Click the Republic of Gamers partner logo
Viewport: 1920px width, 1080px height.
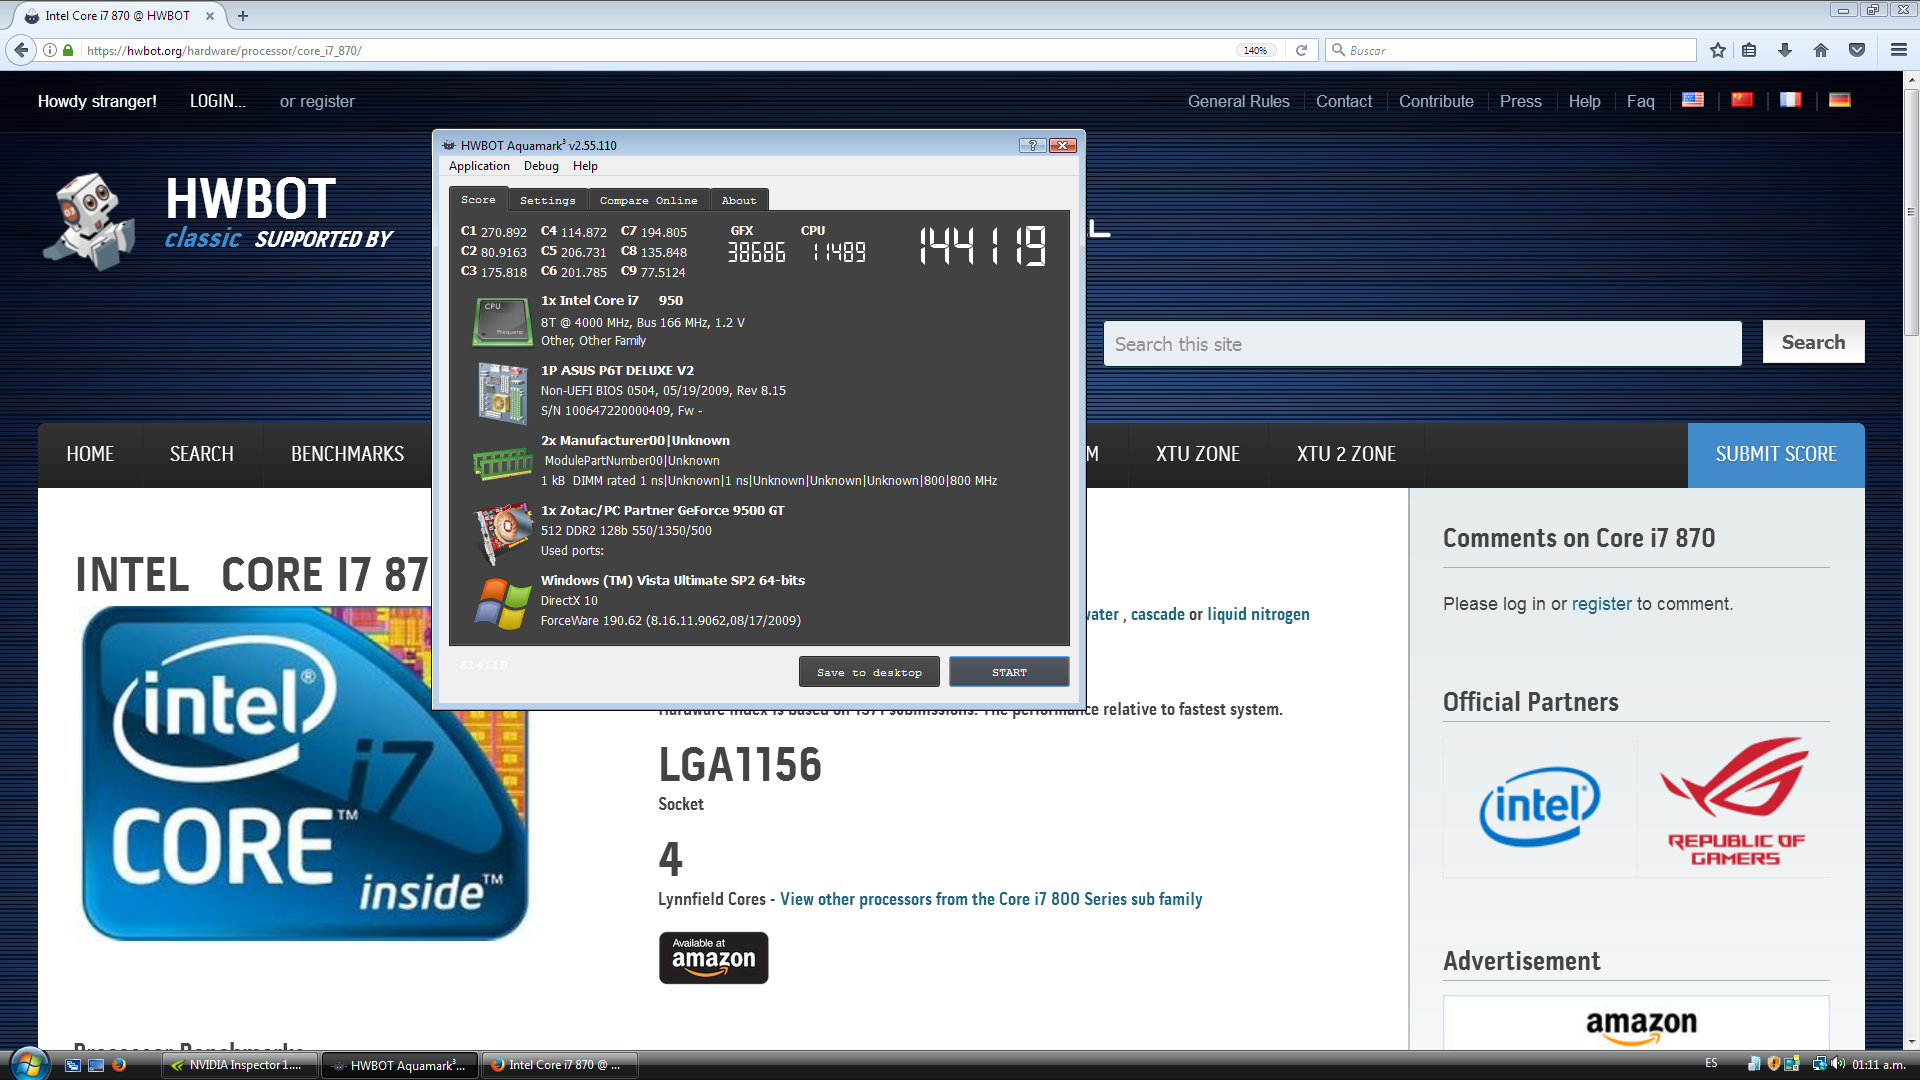(x=1734, y=803)
